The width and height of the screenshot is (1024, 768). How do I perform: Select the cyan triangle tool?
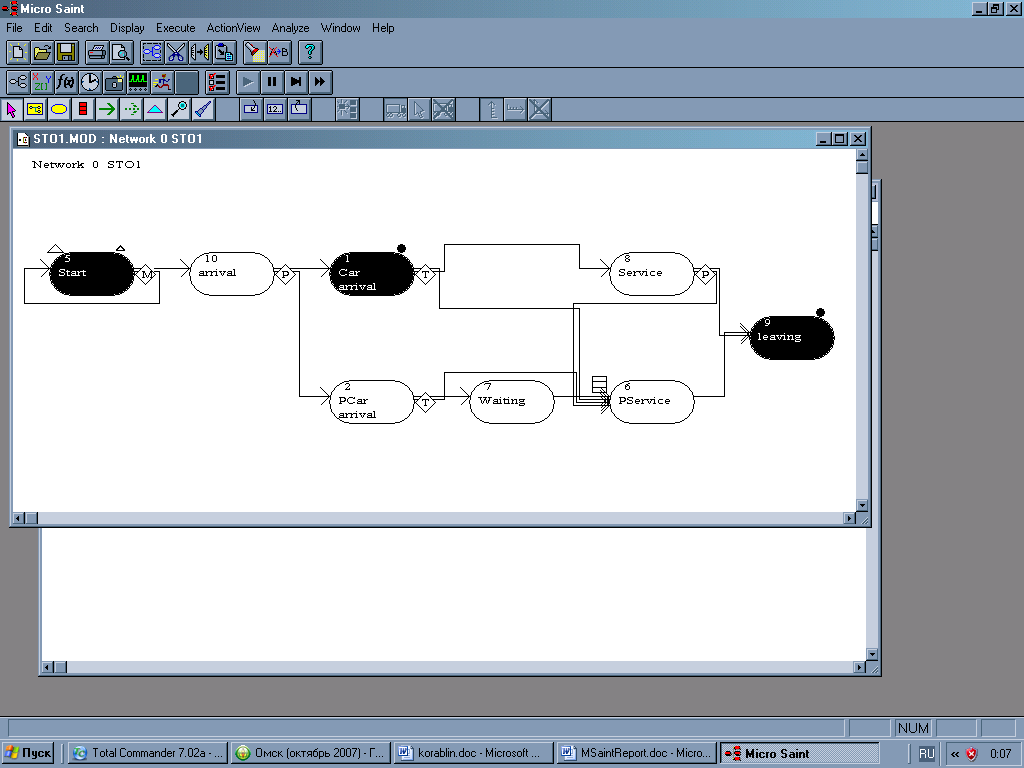coord(155,110)
